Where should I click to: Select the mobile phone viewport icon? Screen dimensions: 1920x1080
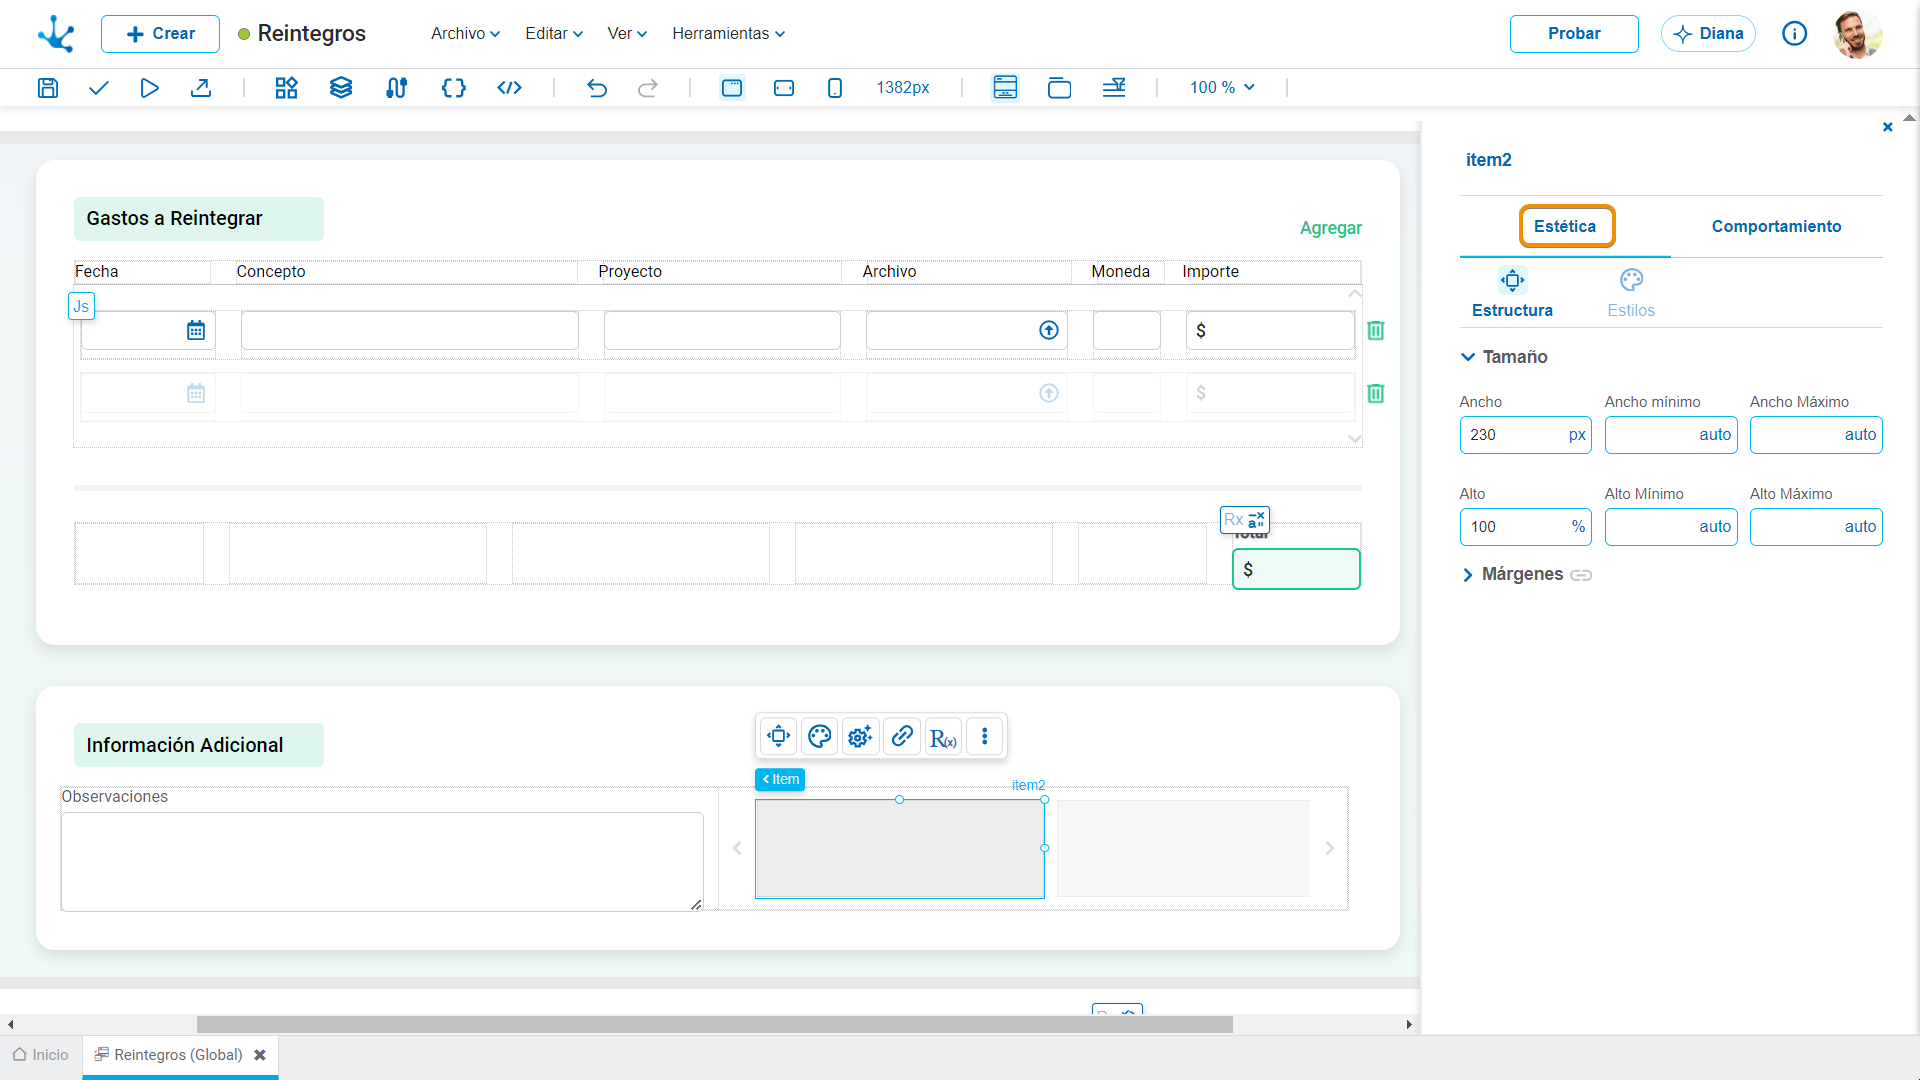click(835, 88)
